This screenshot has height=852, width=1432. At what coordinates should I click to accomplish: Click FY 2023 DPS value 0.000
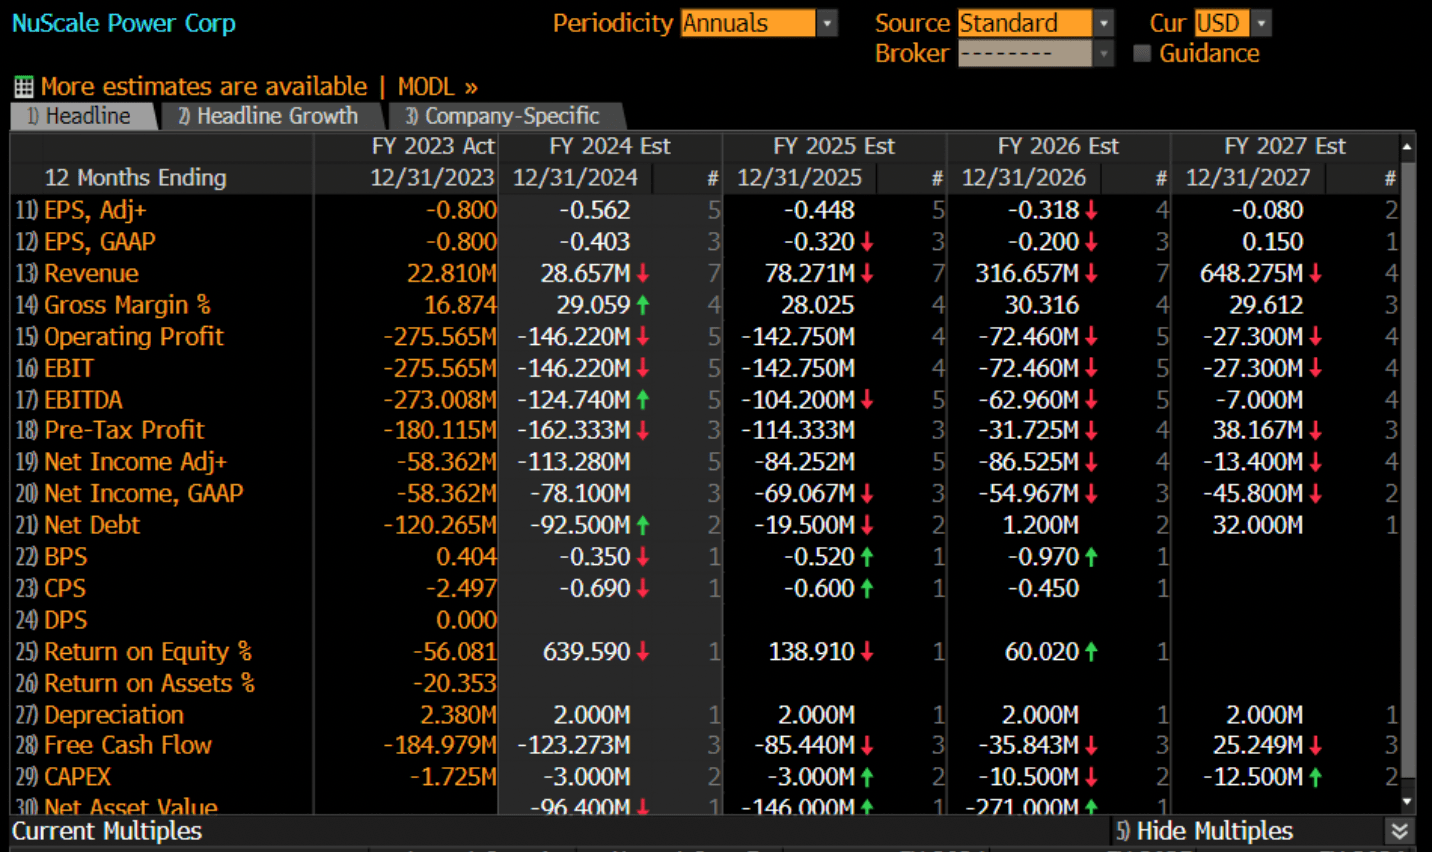point(466,620)
